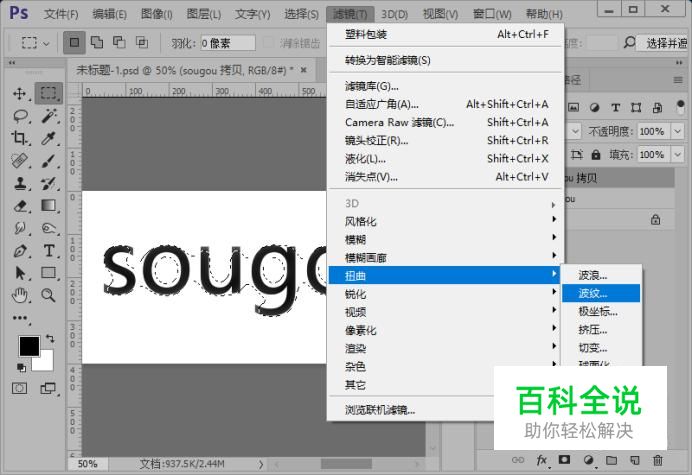692x475 pixels.
Task: Choose 极坐标... in the distort submenu
Action: point(601,311)
